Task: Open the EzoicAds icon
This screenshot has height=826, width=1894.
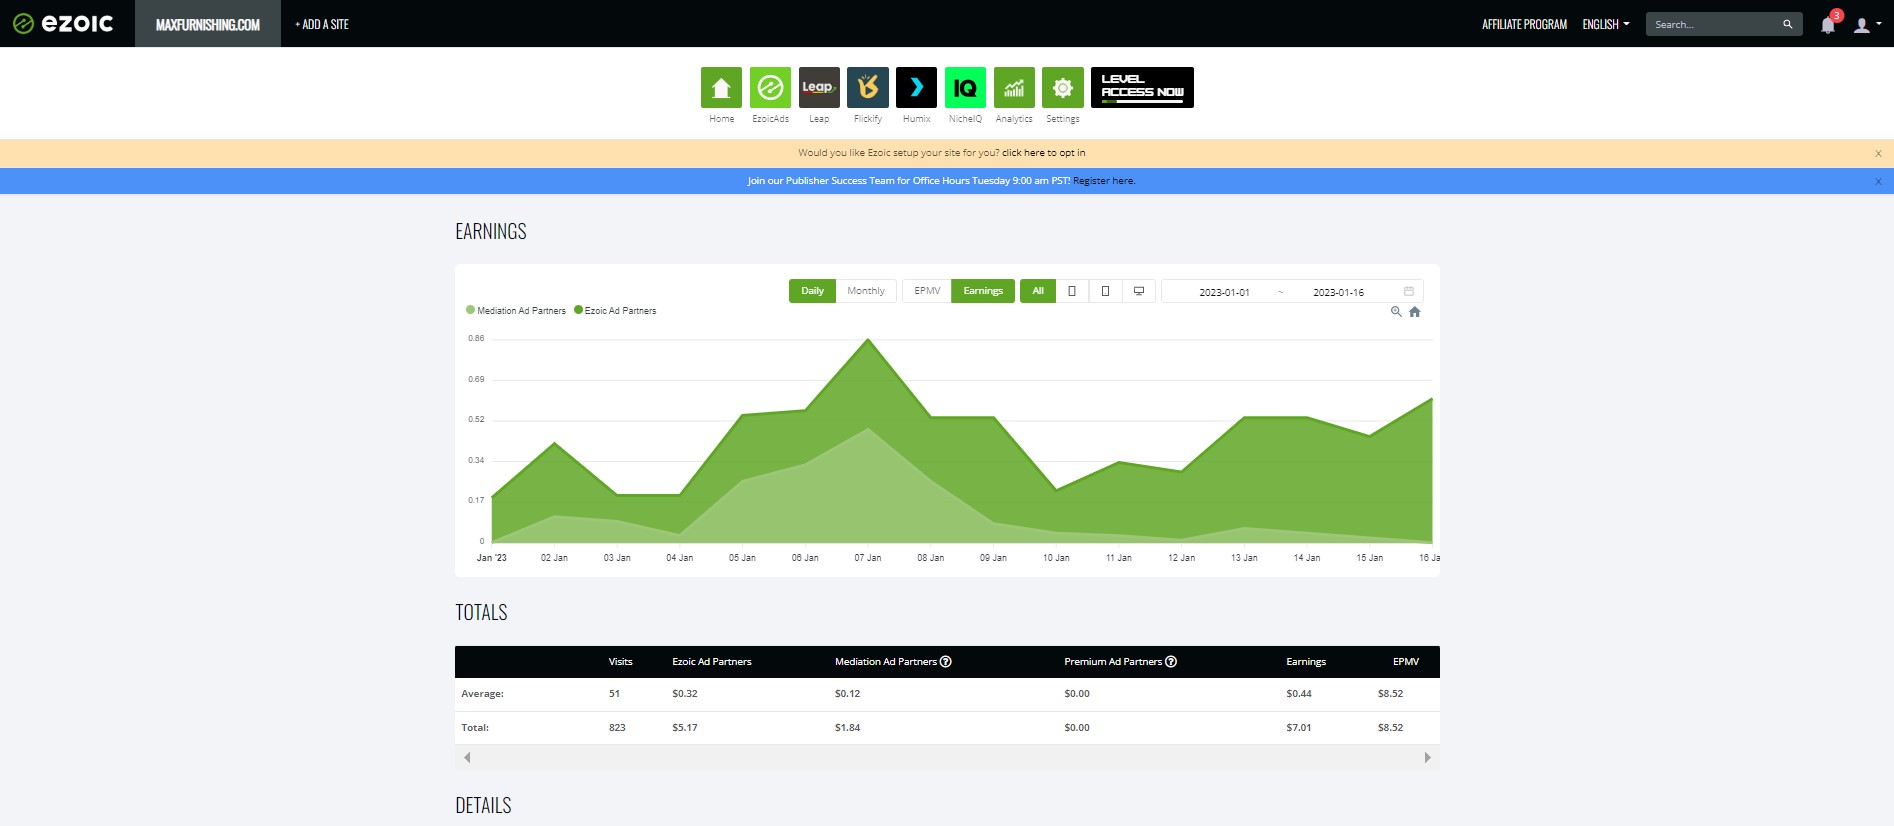Action: click(770, 88)
